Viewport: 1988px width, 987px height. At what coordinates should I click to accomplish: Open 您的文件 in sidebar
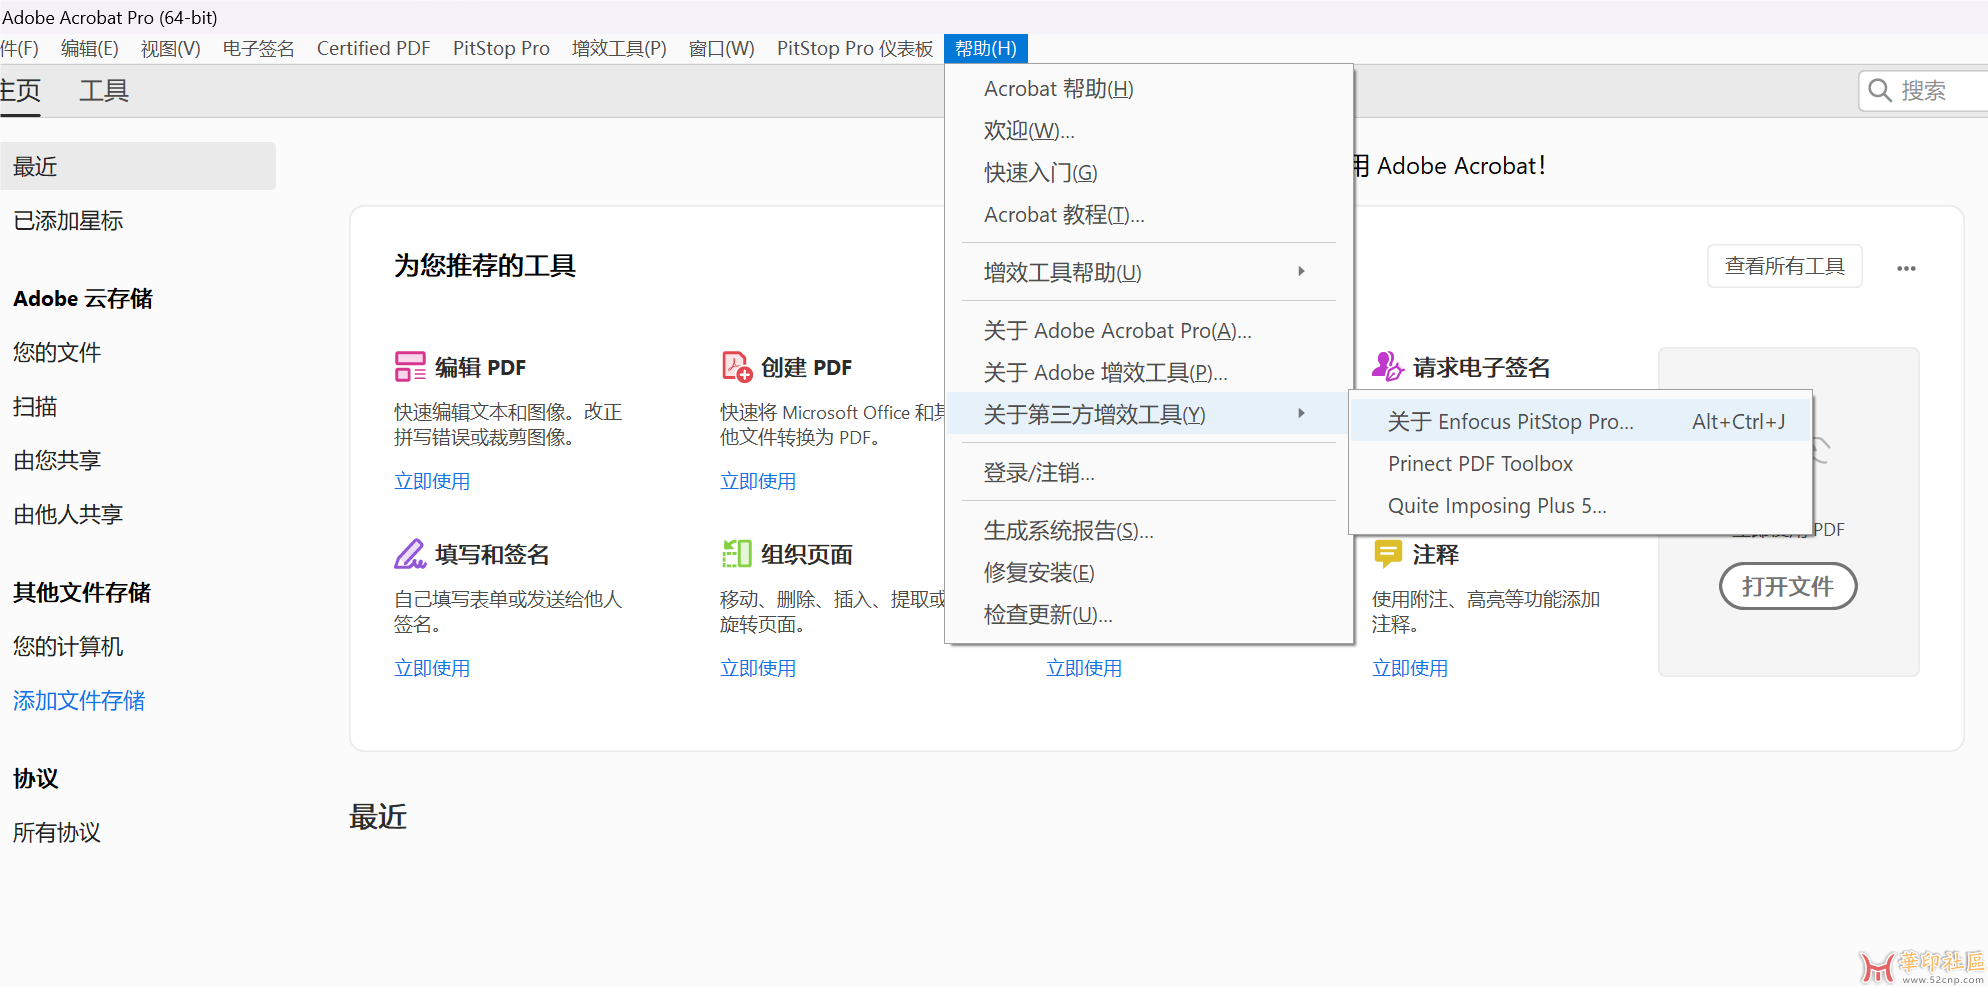pos(57,353)
